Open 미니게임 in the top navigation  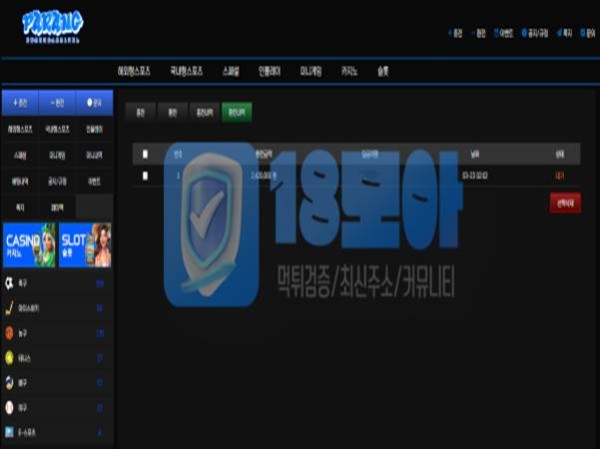311,71
